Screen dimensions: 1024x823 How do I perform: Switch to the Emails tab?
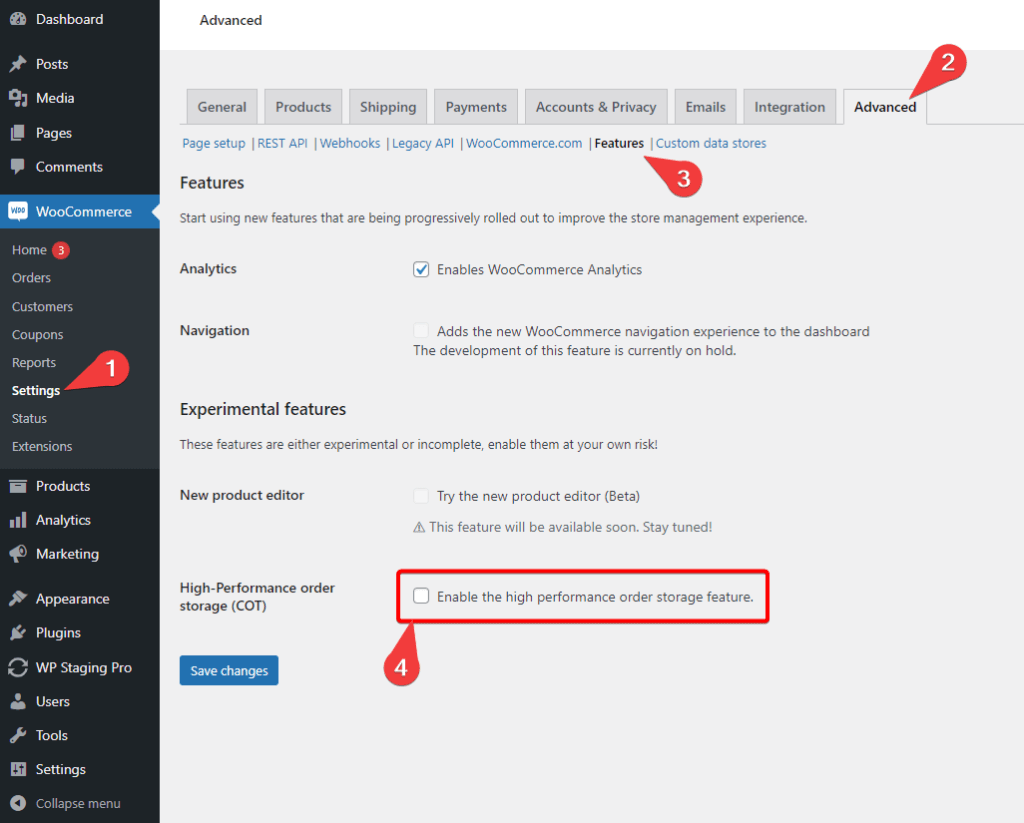click(705, 106)
